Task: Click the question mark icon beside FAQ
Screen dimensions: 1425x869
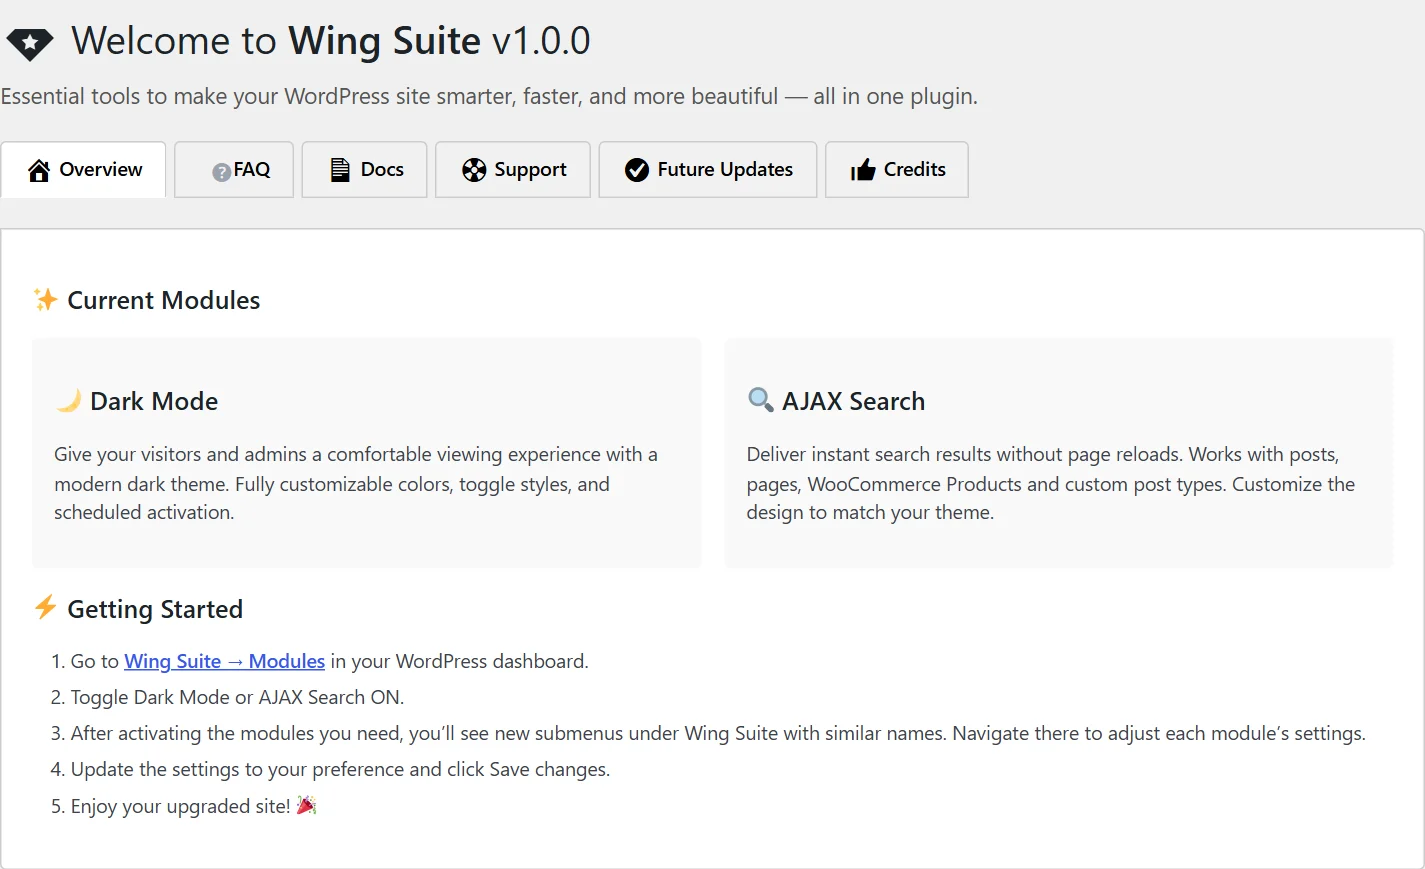Action: 221,172
